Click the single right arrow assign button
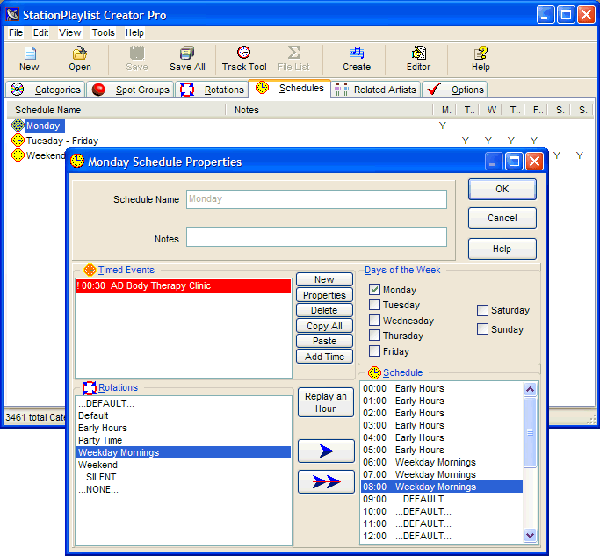The height and width of the screenshot is (556, 600). tap(326, 451)
